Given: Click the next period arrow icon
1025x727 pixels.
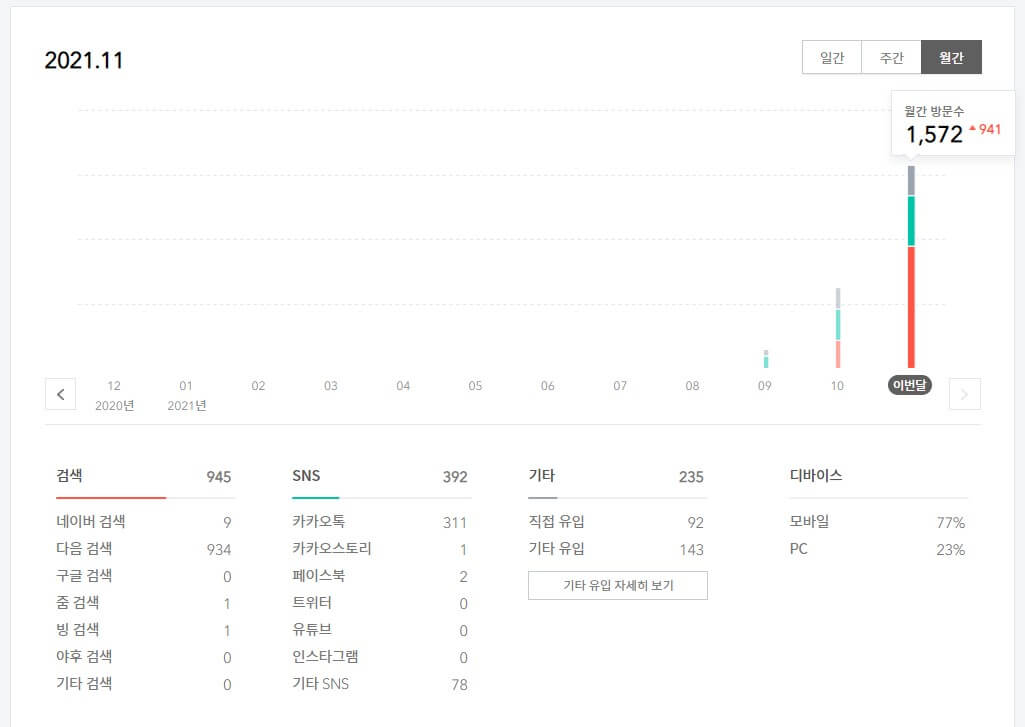Looking at the screenshot, I should coord(964,393).
